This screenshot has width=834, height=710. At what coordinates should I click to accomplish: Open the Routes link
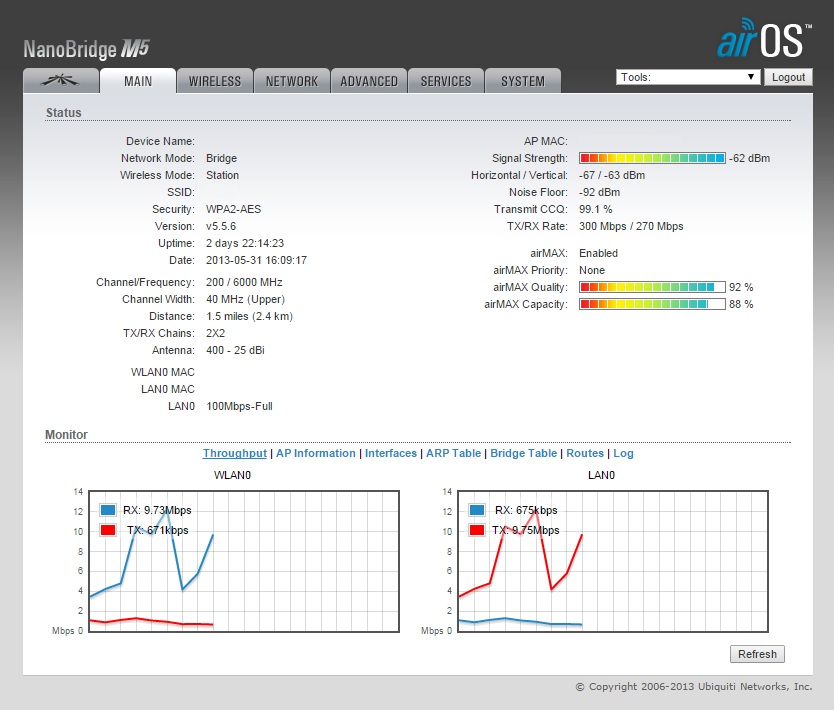585,453
